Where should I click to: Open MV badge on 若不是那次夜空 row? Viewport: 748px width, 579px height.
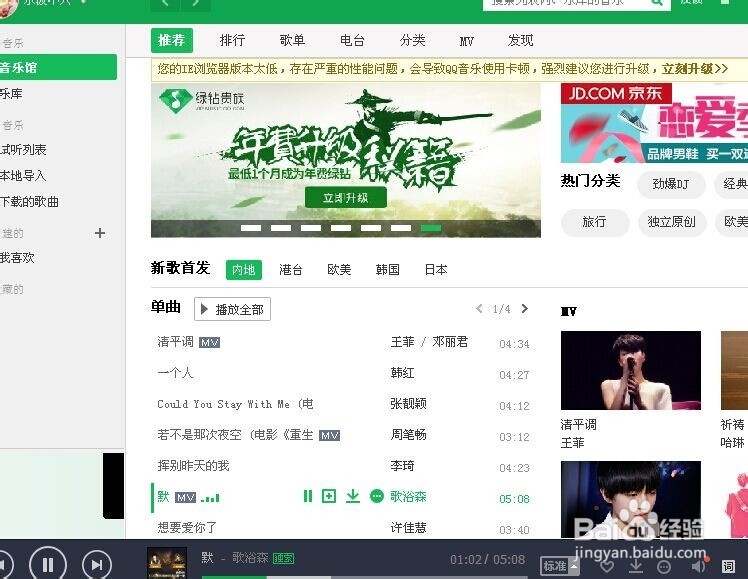[329, 435]
